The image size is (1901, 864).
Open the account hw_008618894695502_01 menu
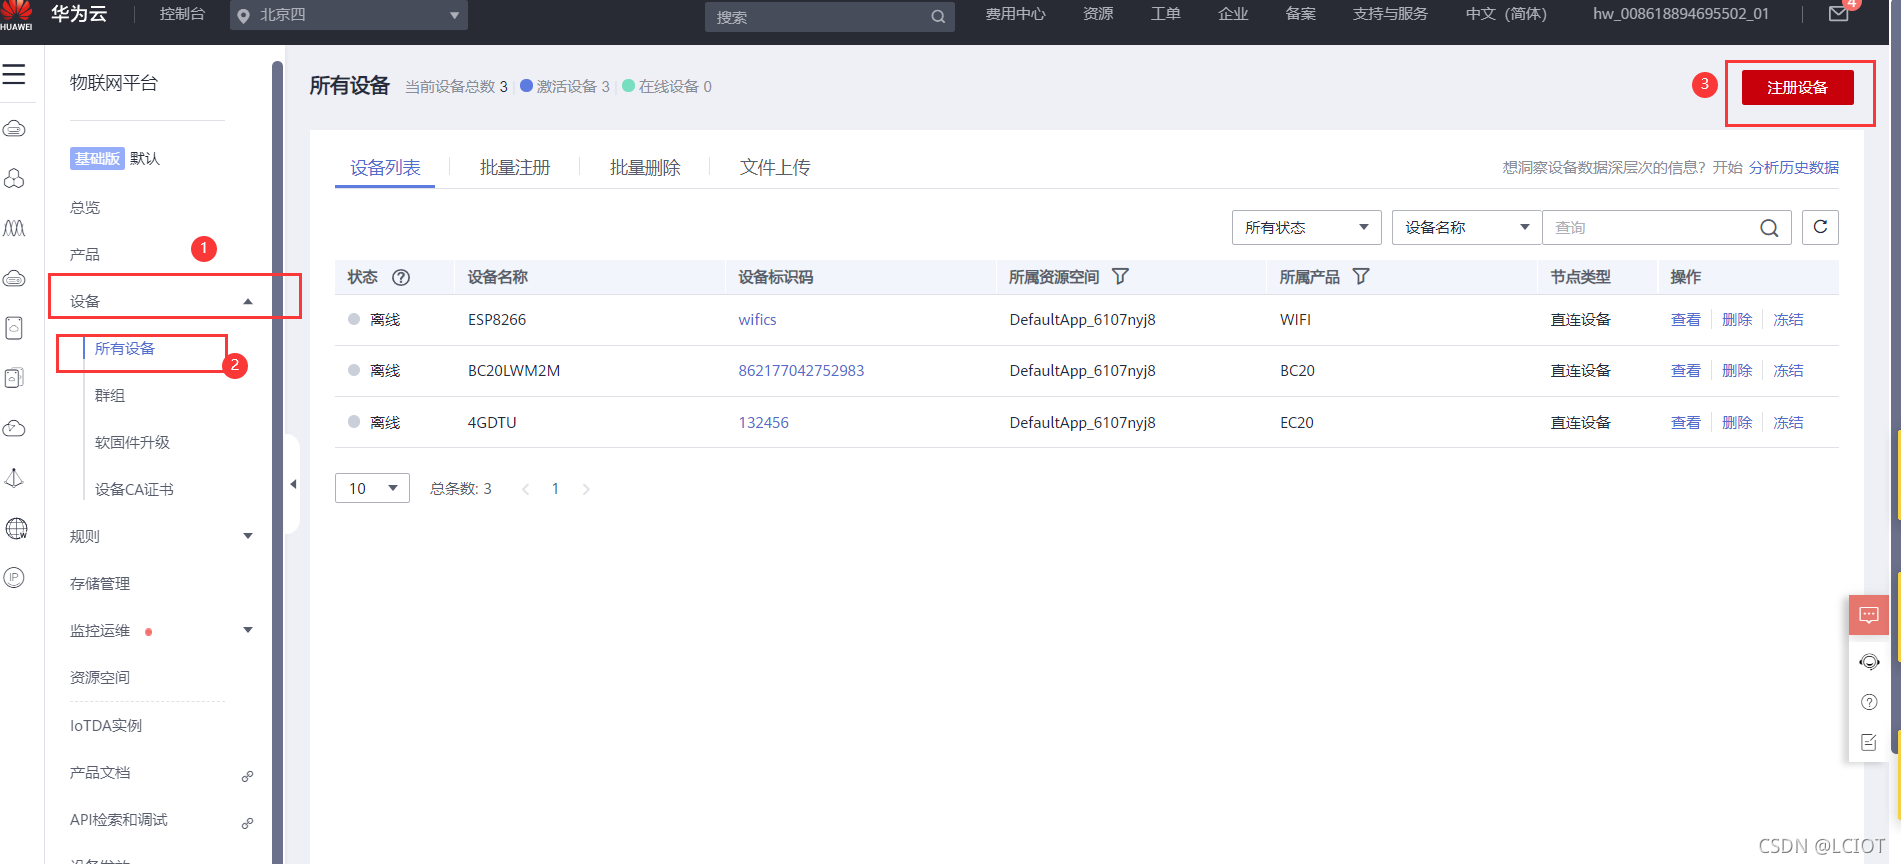pyautogui.click(x=1681, y=14)
